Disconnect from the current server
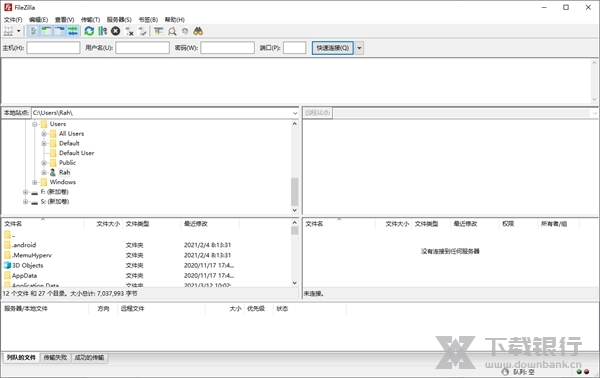The width and height of the screenshot is (600, 378). tap(129, 31)
